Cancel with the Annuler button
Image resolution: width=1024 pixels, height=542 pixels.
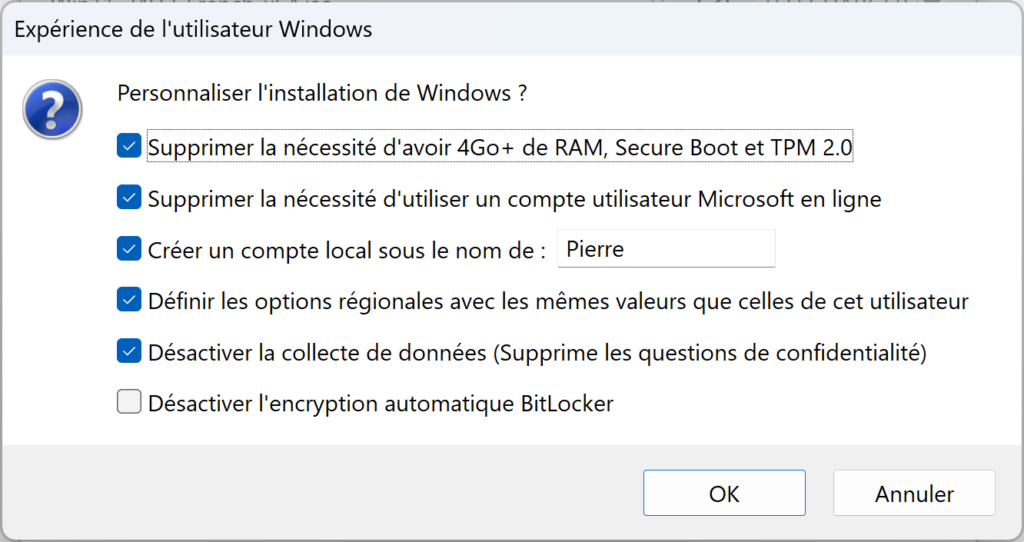pos(914,493)
